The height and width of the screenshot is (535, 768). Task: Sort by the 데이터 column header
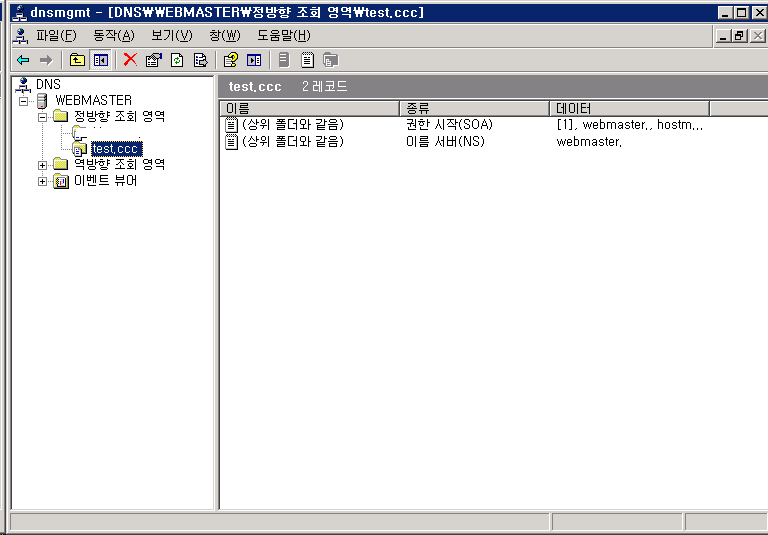click(629, 108)
